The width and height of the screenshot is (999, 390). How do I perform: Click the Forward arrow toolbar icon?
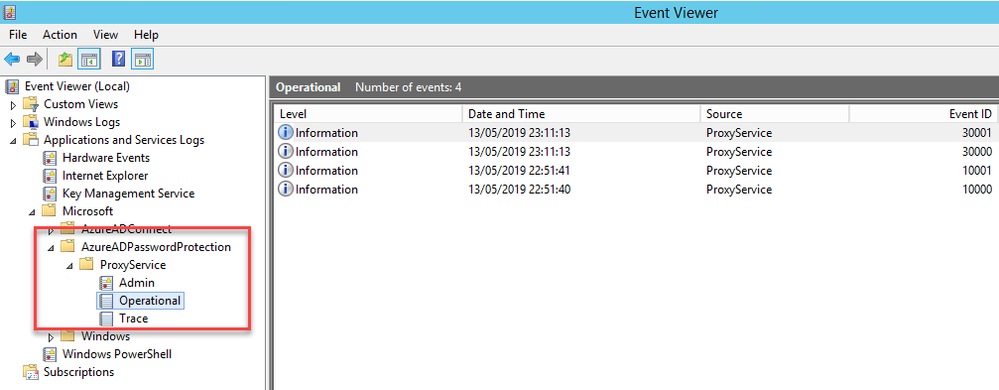click(x=34, y=59)
